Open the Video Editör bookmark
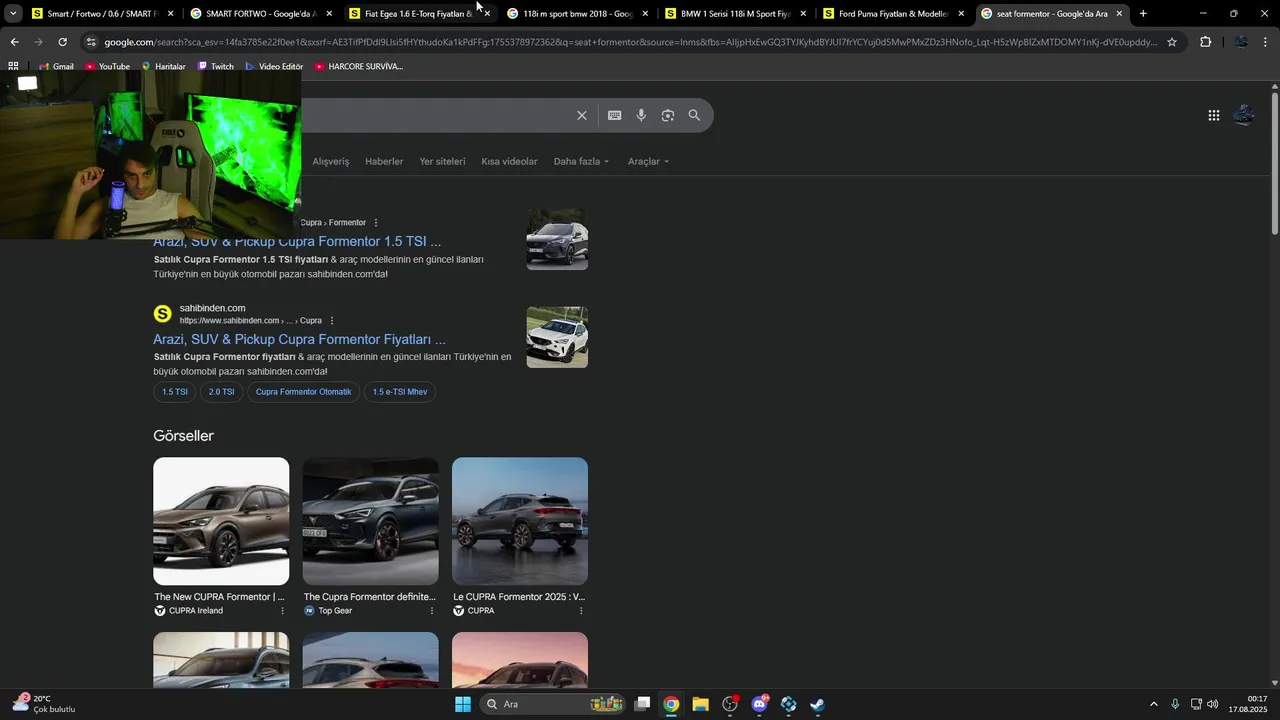 tap(273, 66)
